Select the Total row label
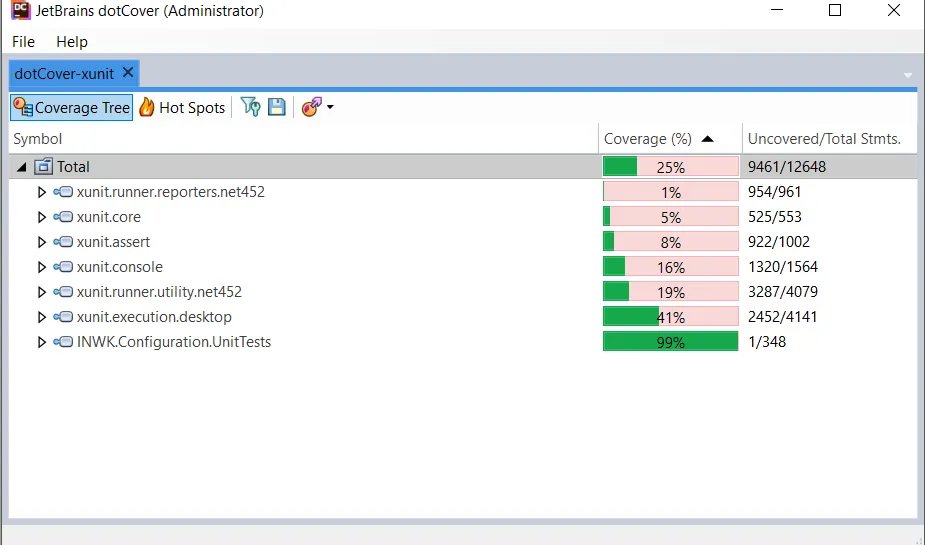Viewport: 925px width, 545px height. [x=73, y=167]
